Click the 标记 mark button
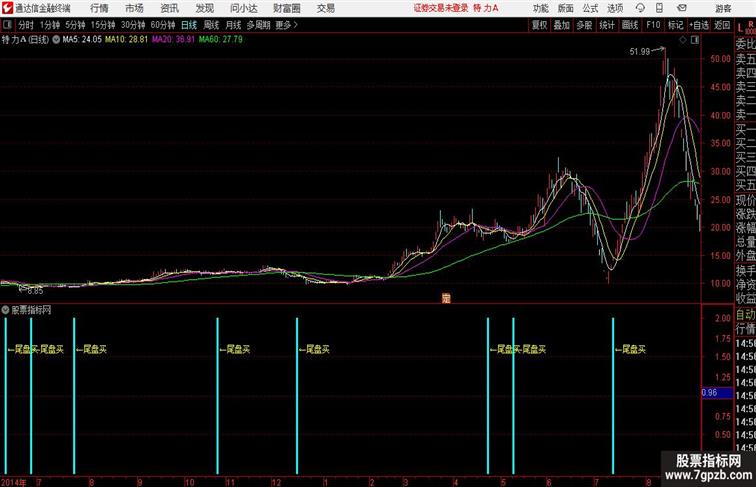756x487 pixels. click(675, 25)
